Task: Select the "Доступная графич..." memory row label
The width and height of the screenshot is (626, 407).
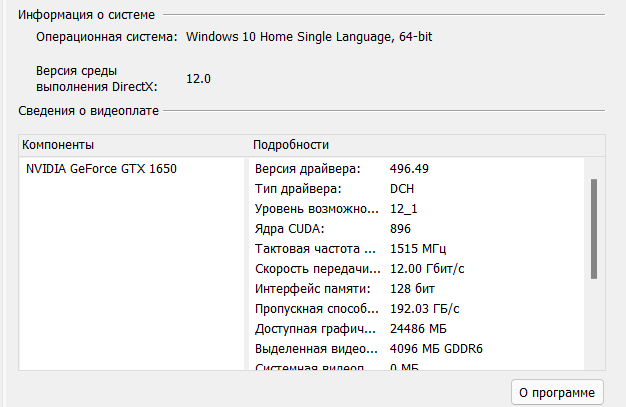Action: (315, 329)
